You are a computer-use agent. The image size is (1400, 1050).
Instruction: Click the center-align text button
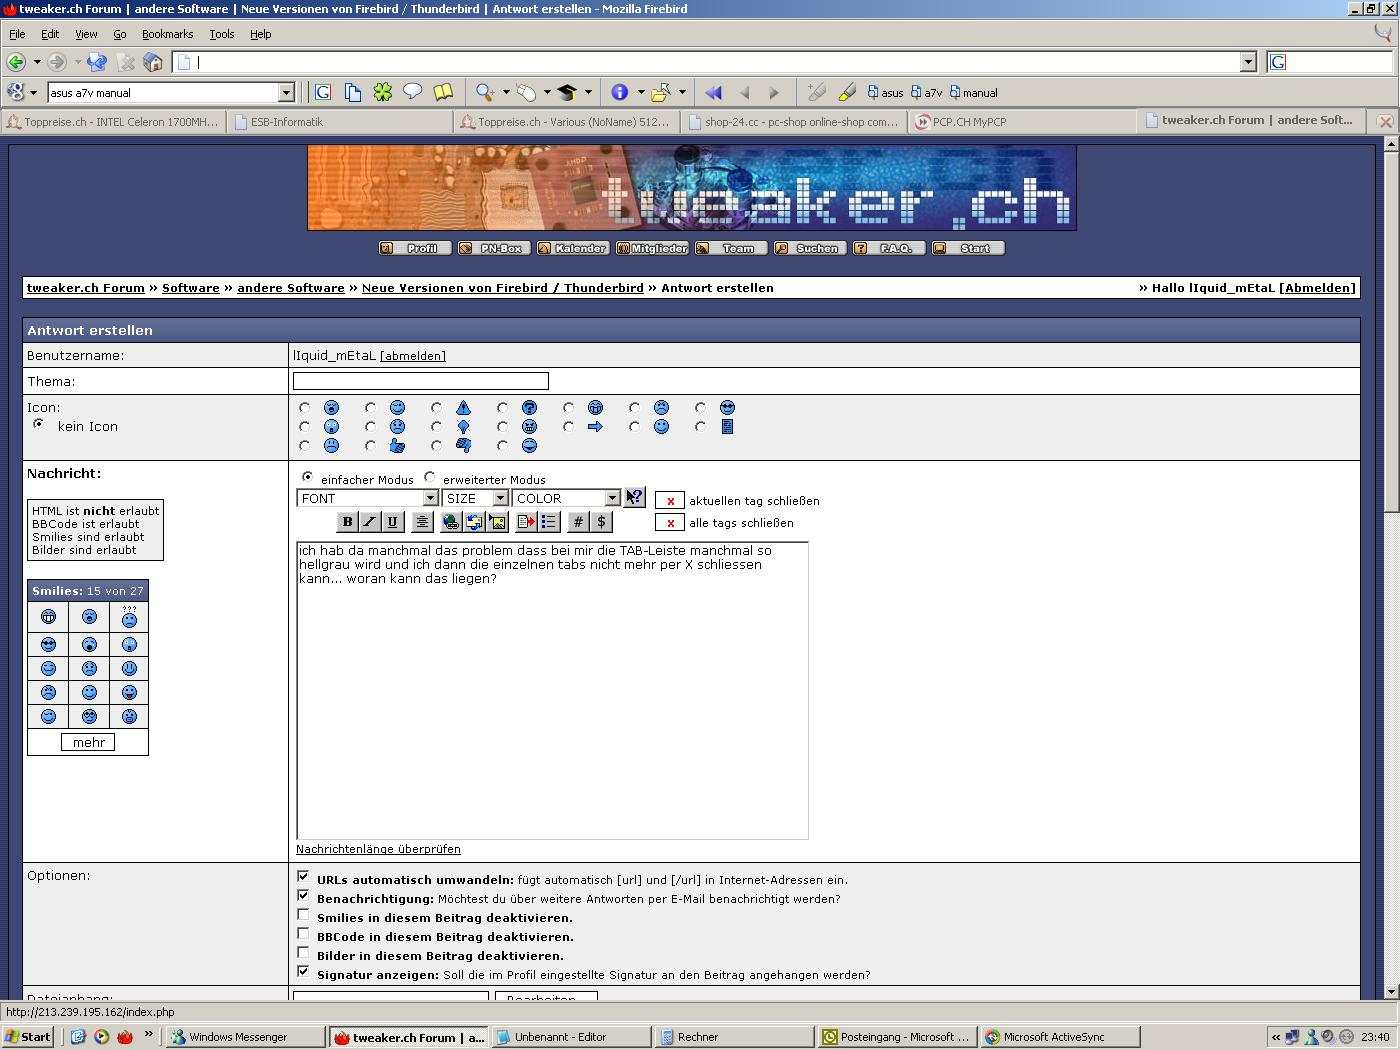422,522
